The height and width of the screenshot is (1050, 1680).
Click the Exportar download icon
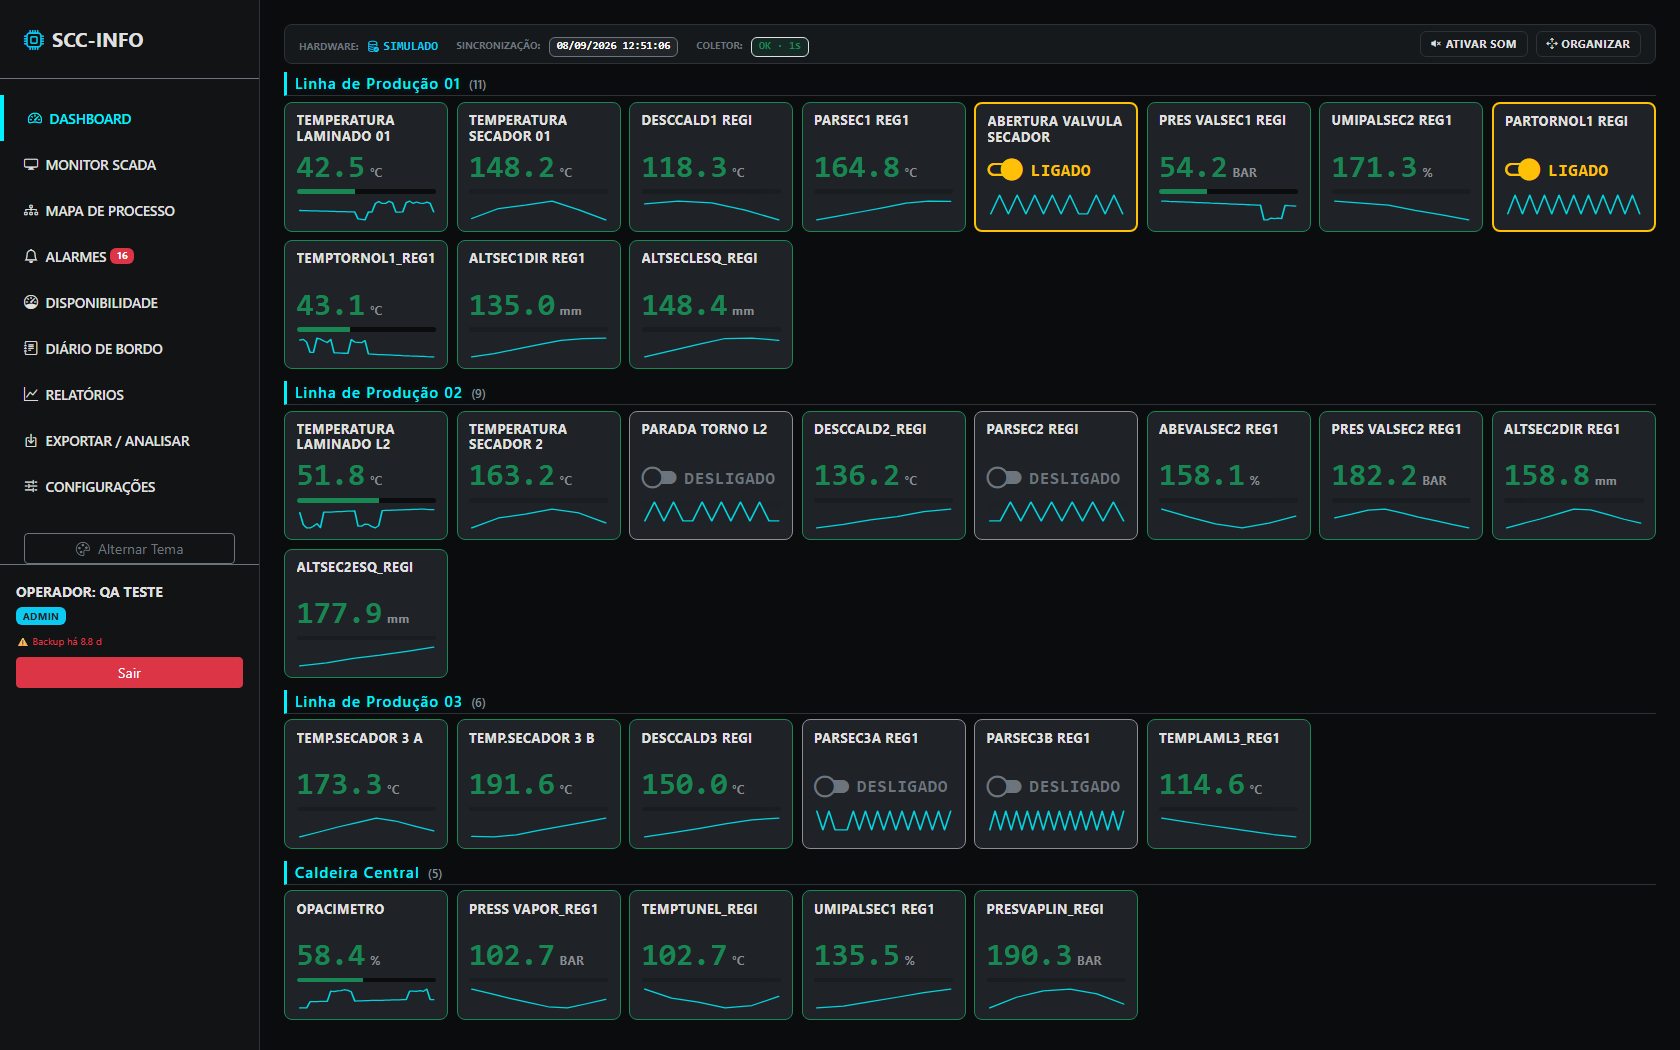pos(31,440)
